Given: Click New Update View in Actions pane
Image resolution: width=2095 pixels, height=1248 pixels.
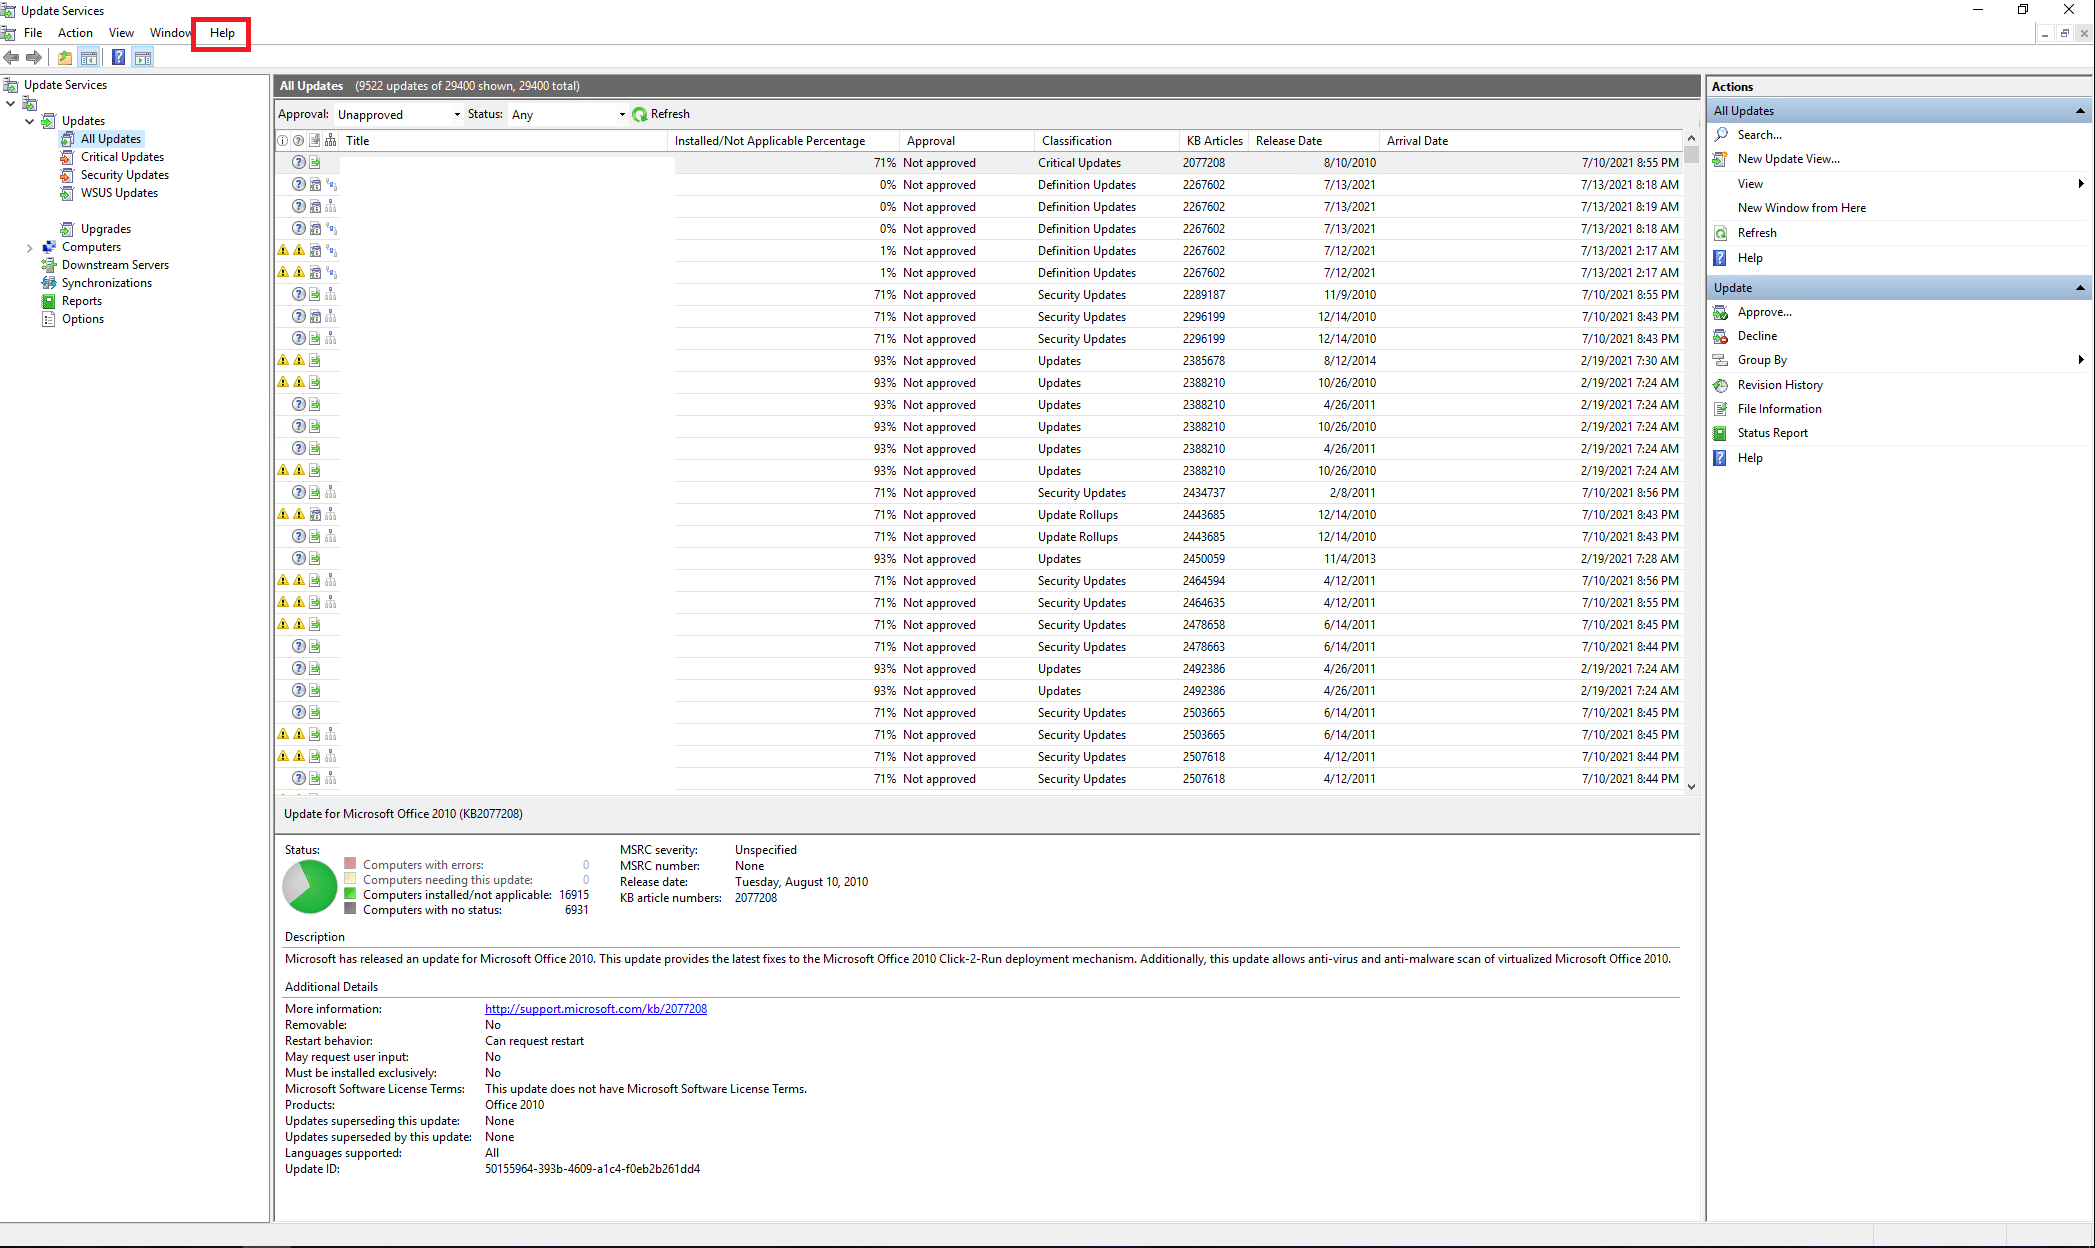Looking at the screenshot, I should pyautogui.click(x=1788, y=159).
